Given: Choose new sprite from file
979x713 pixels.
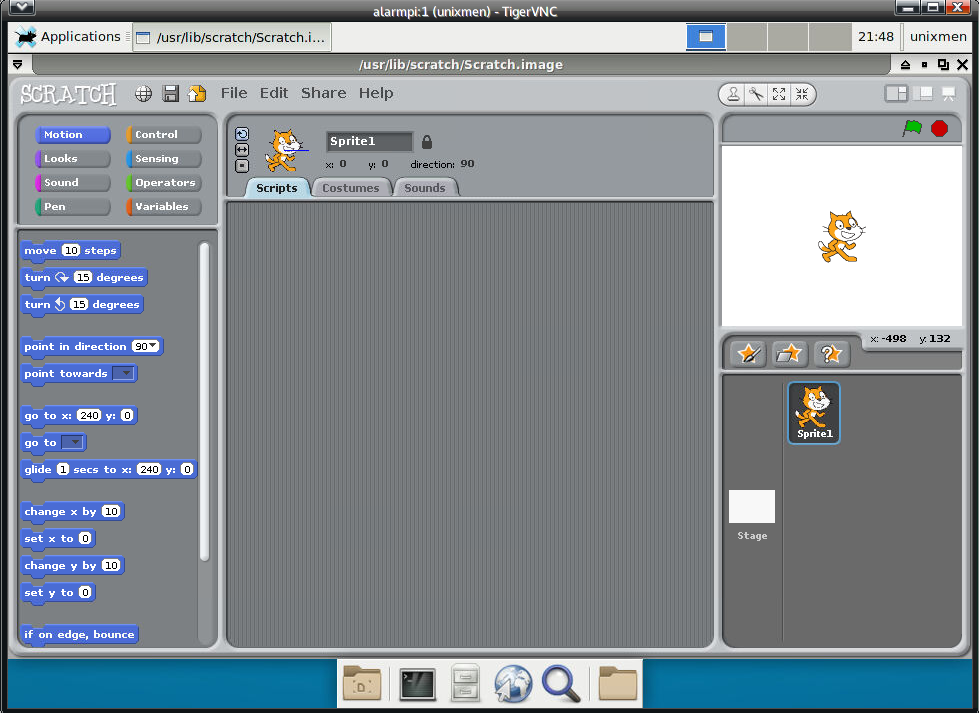Looking at the screenshot, I should tap(790, 355).
